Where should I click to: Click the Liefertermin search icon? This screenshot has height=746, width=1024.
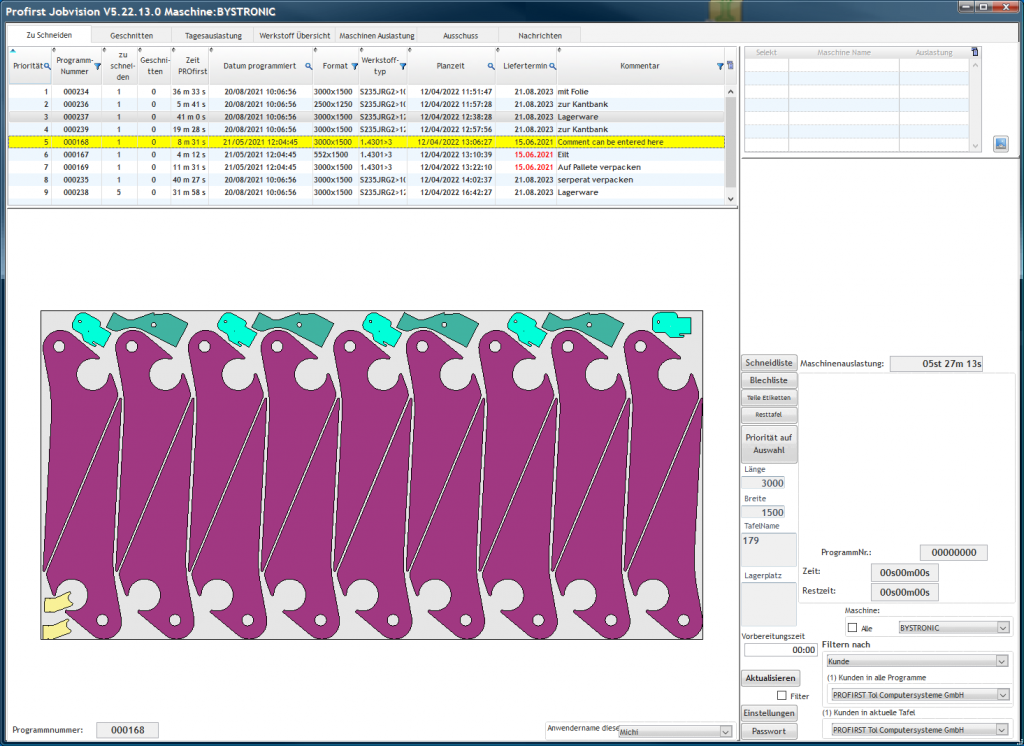tap(552, 66)
